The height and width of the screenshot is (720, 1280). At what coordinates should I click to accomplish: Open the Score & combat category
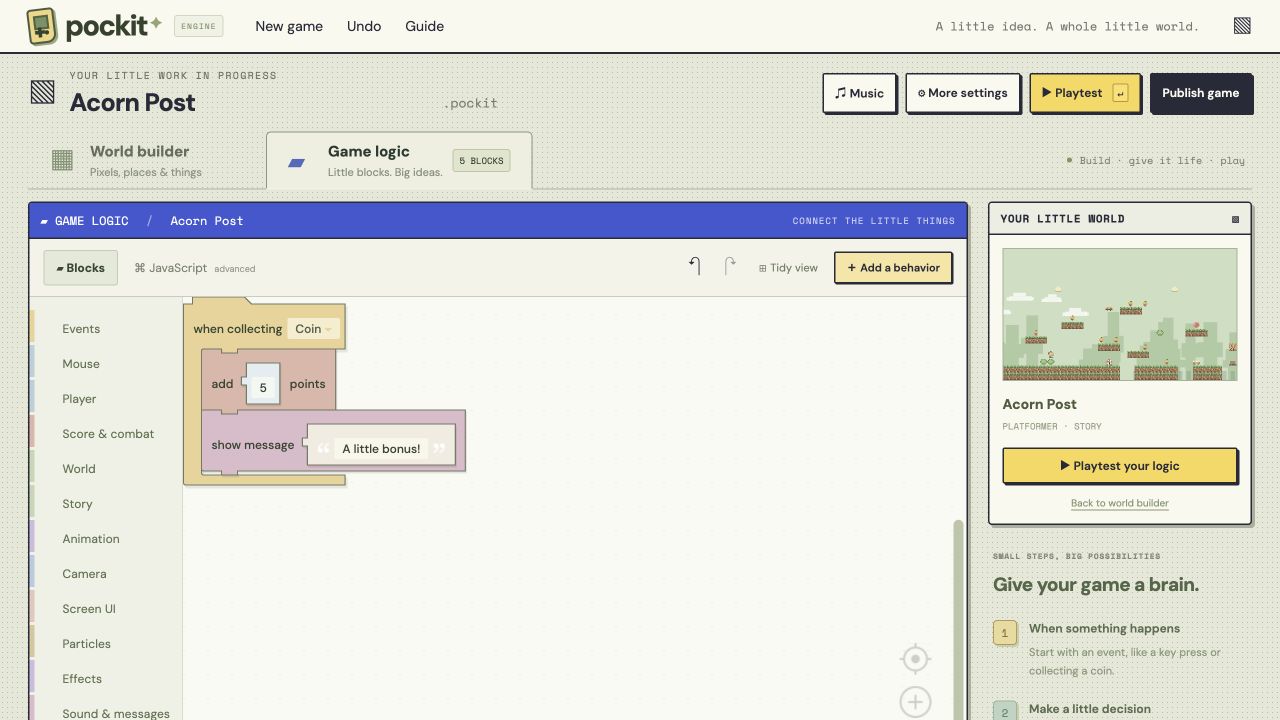click(108, 434)
